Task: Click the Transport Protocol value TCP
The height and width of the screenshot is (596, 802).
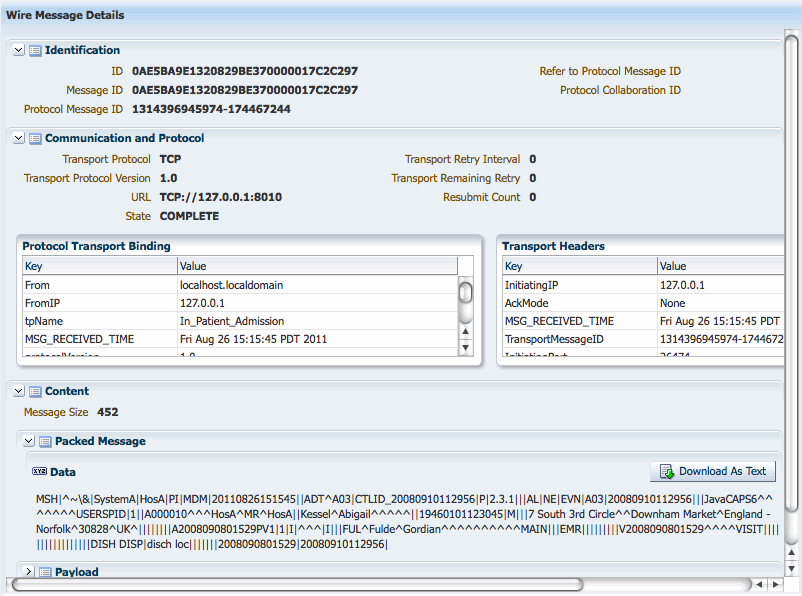Action: pyautogui.click(x=170, y=159)
